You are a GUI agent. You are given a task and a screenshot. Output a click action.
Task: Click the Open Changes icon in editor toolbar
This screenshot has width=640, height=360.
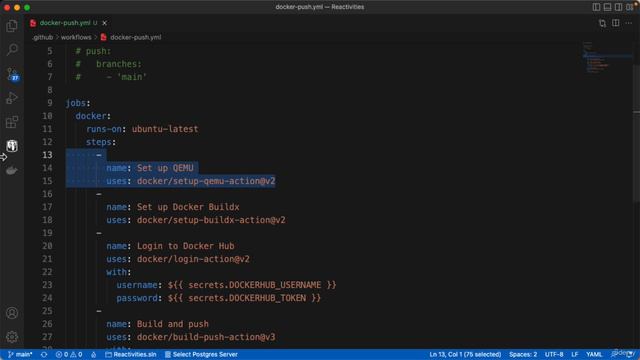click(x=602, y=23)
